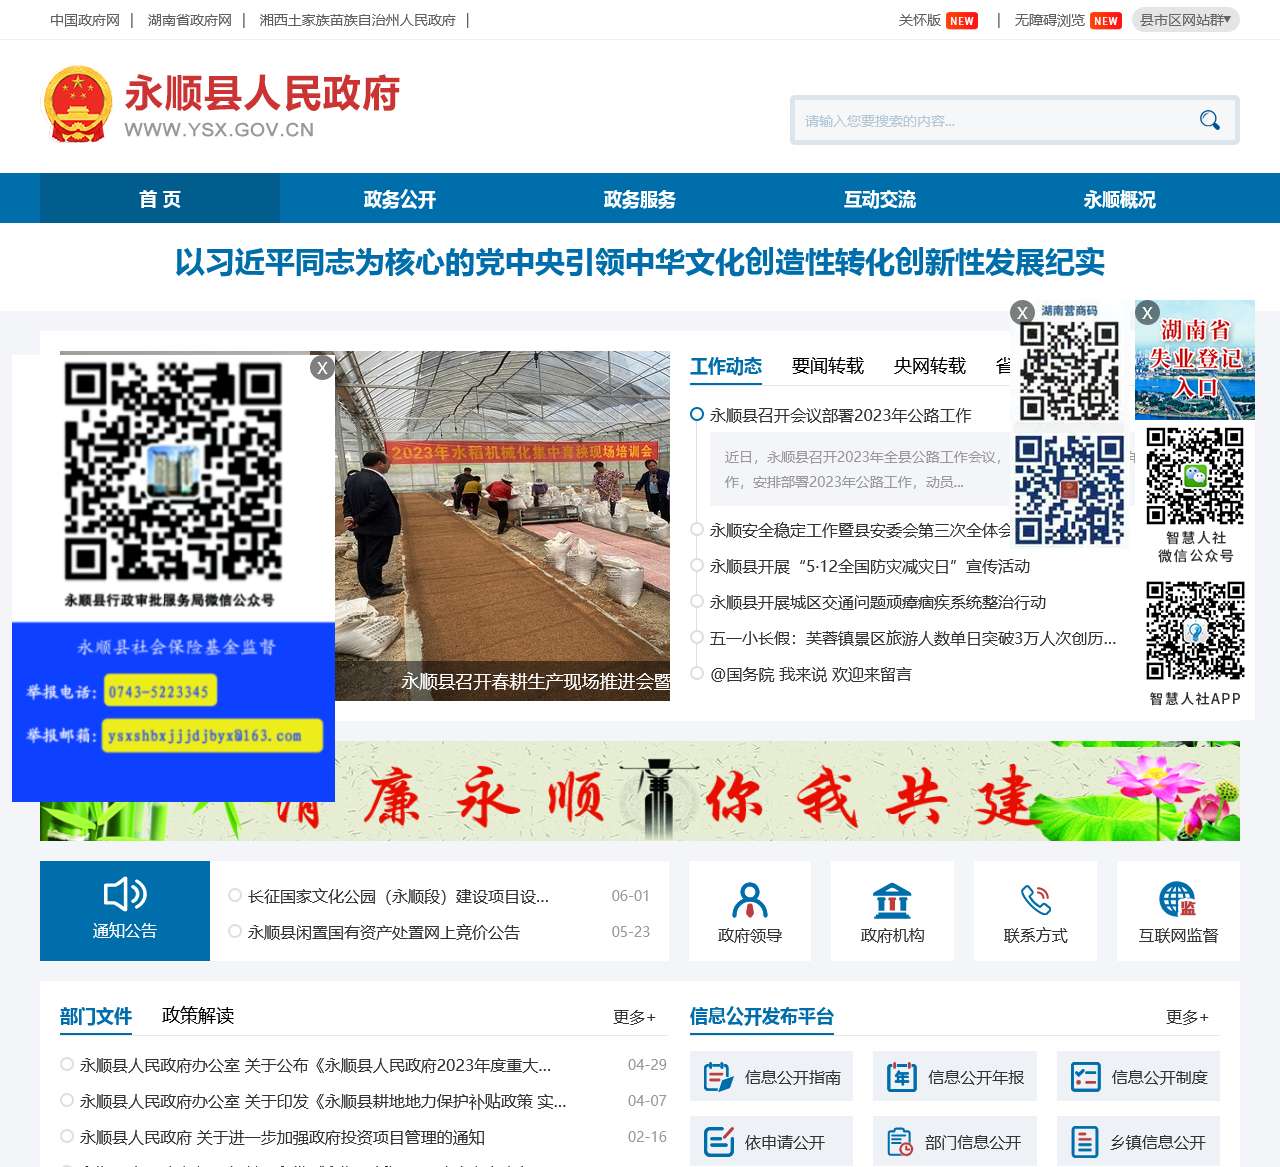
Task: Open 联系方式 phone icon
Action: pos(1036,900)
